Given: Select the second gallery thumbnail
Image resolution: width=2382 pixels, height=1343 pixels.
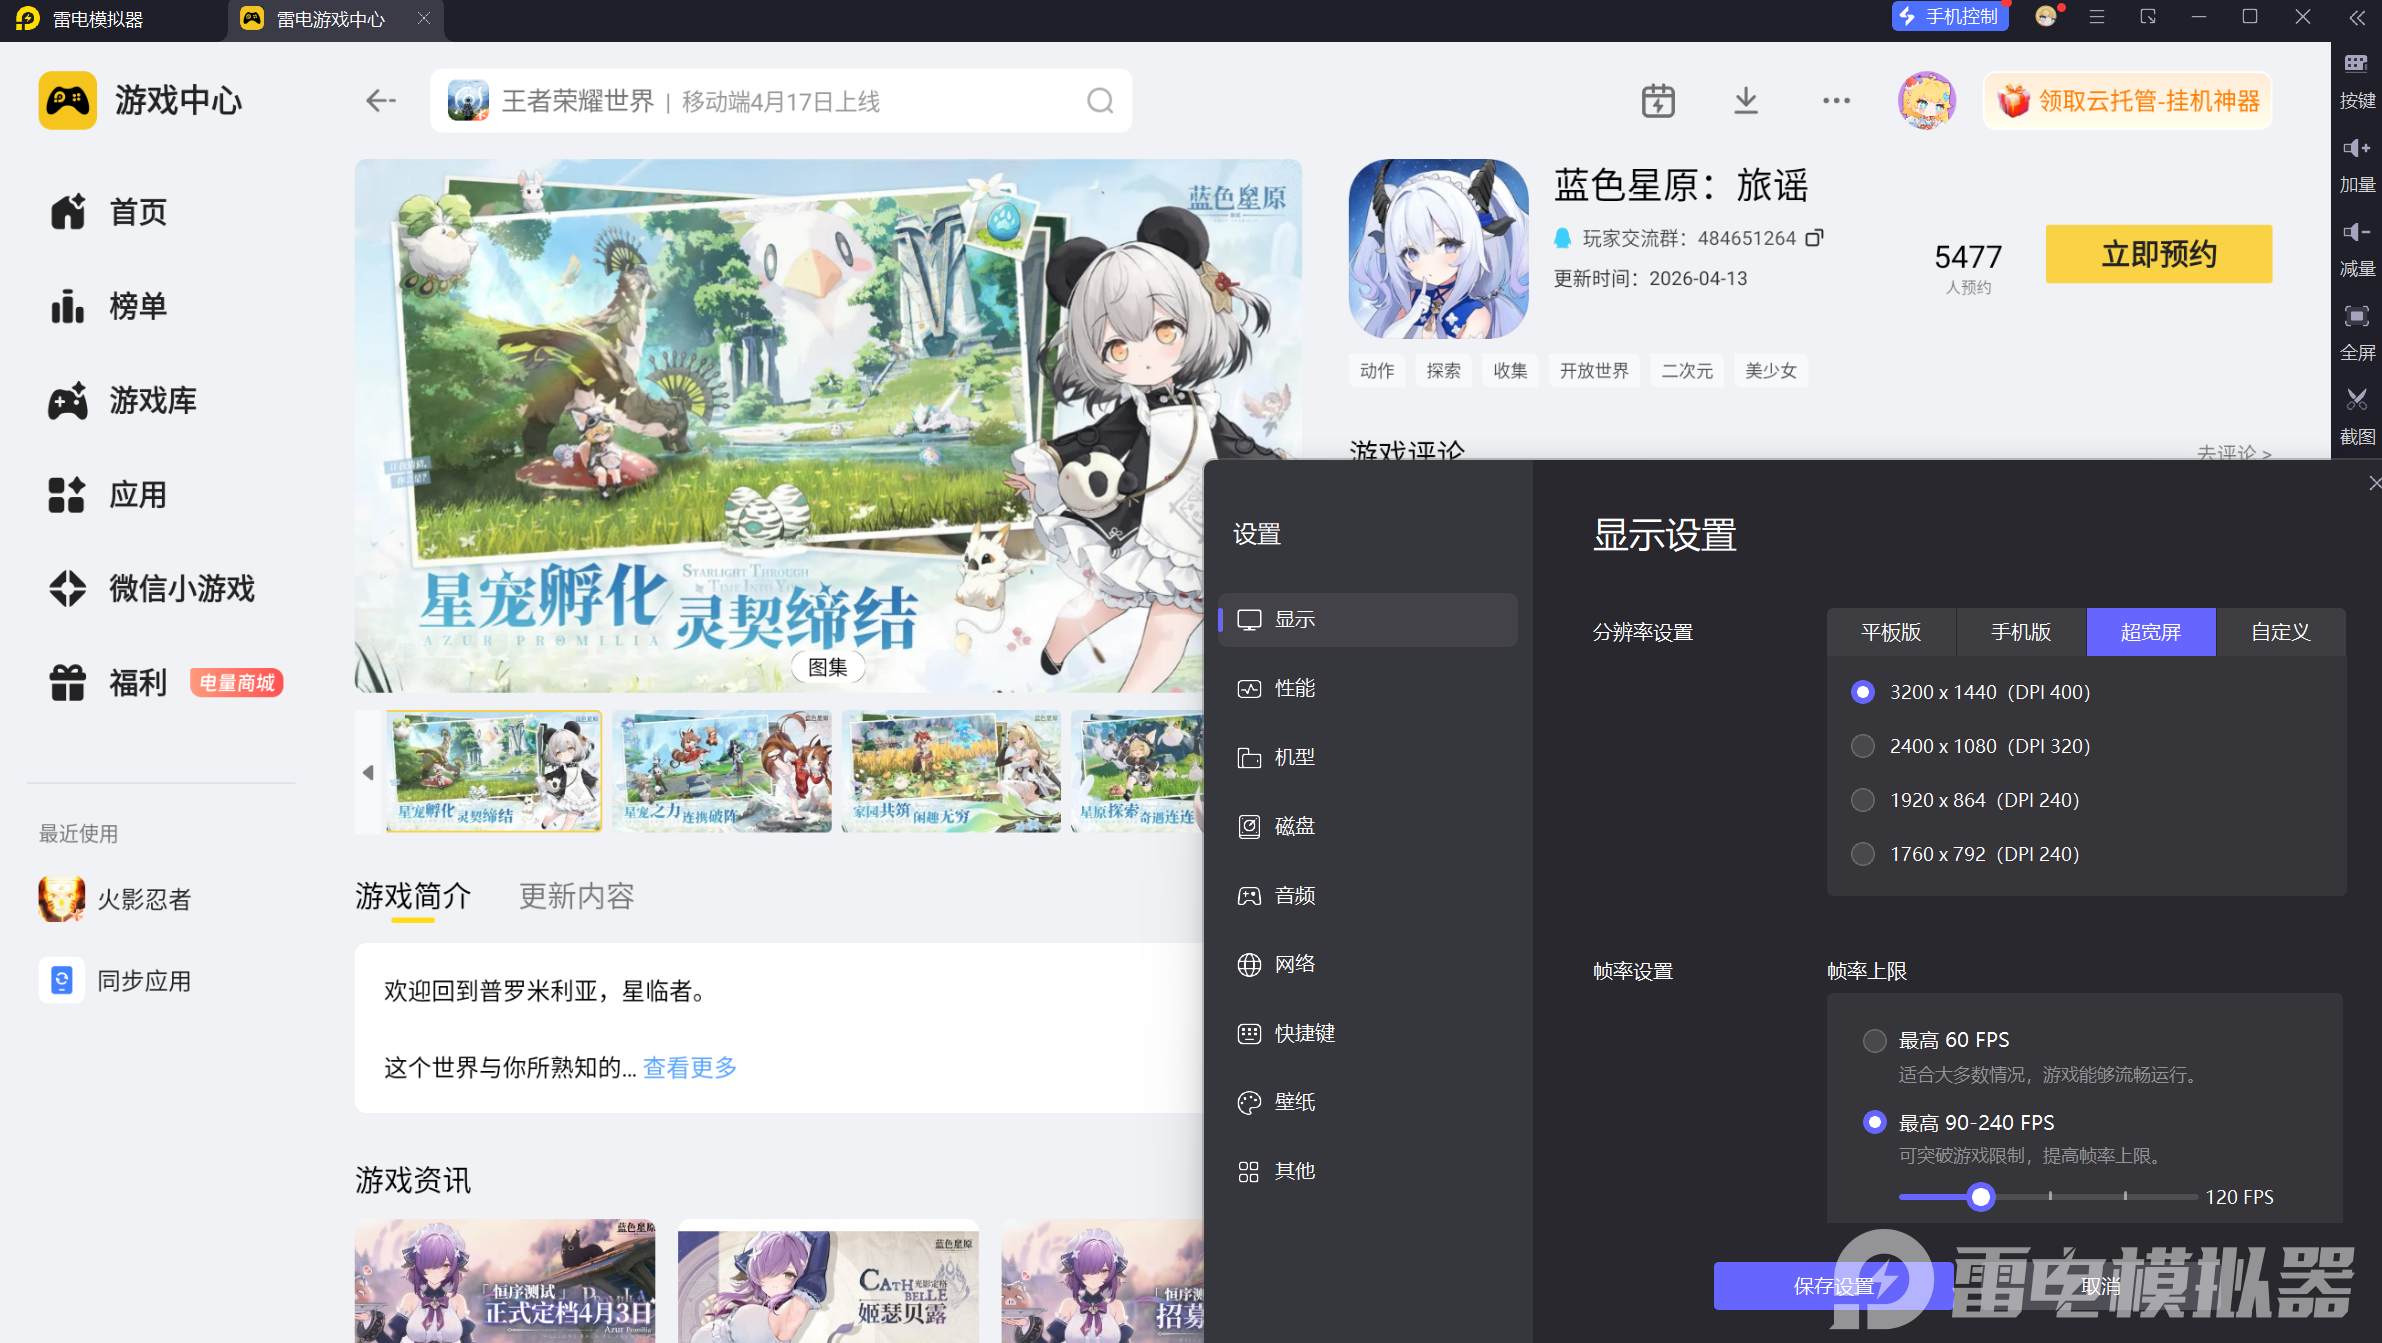Looking at the screenshot, I should click(722, 771).
